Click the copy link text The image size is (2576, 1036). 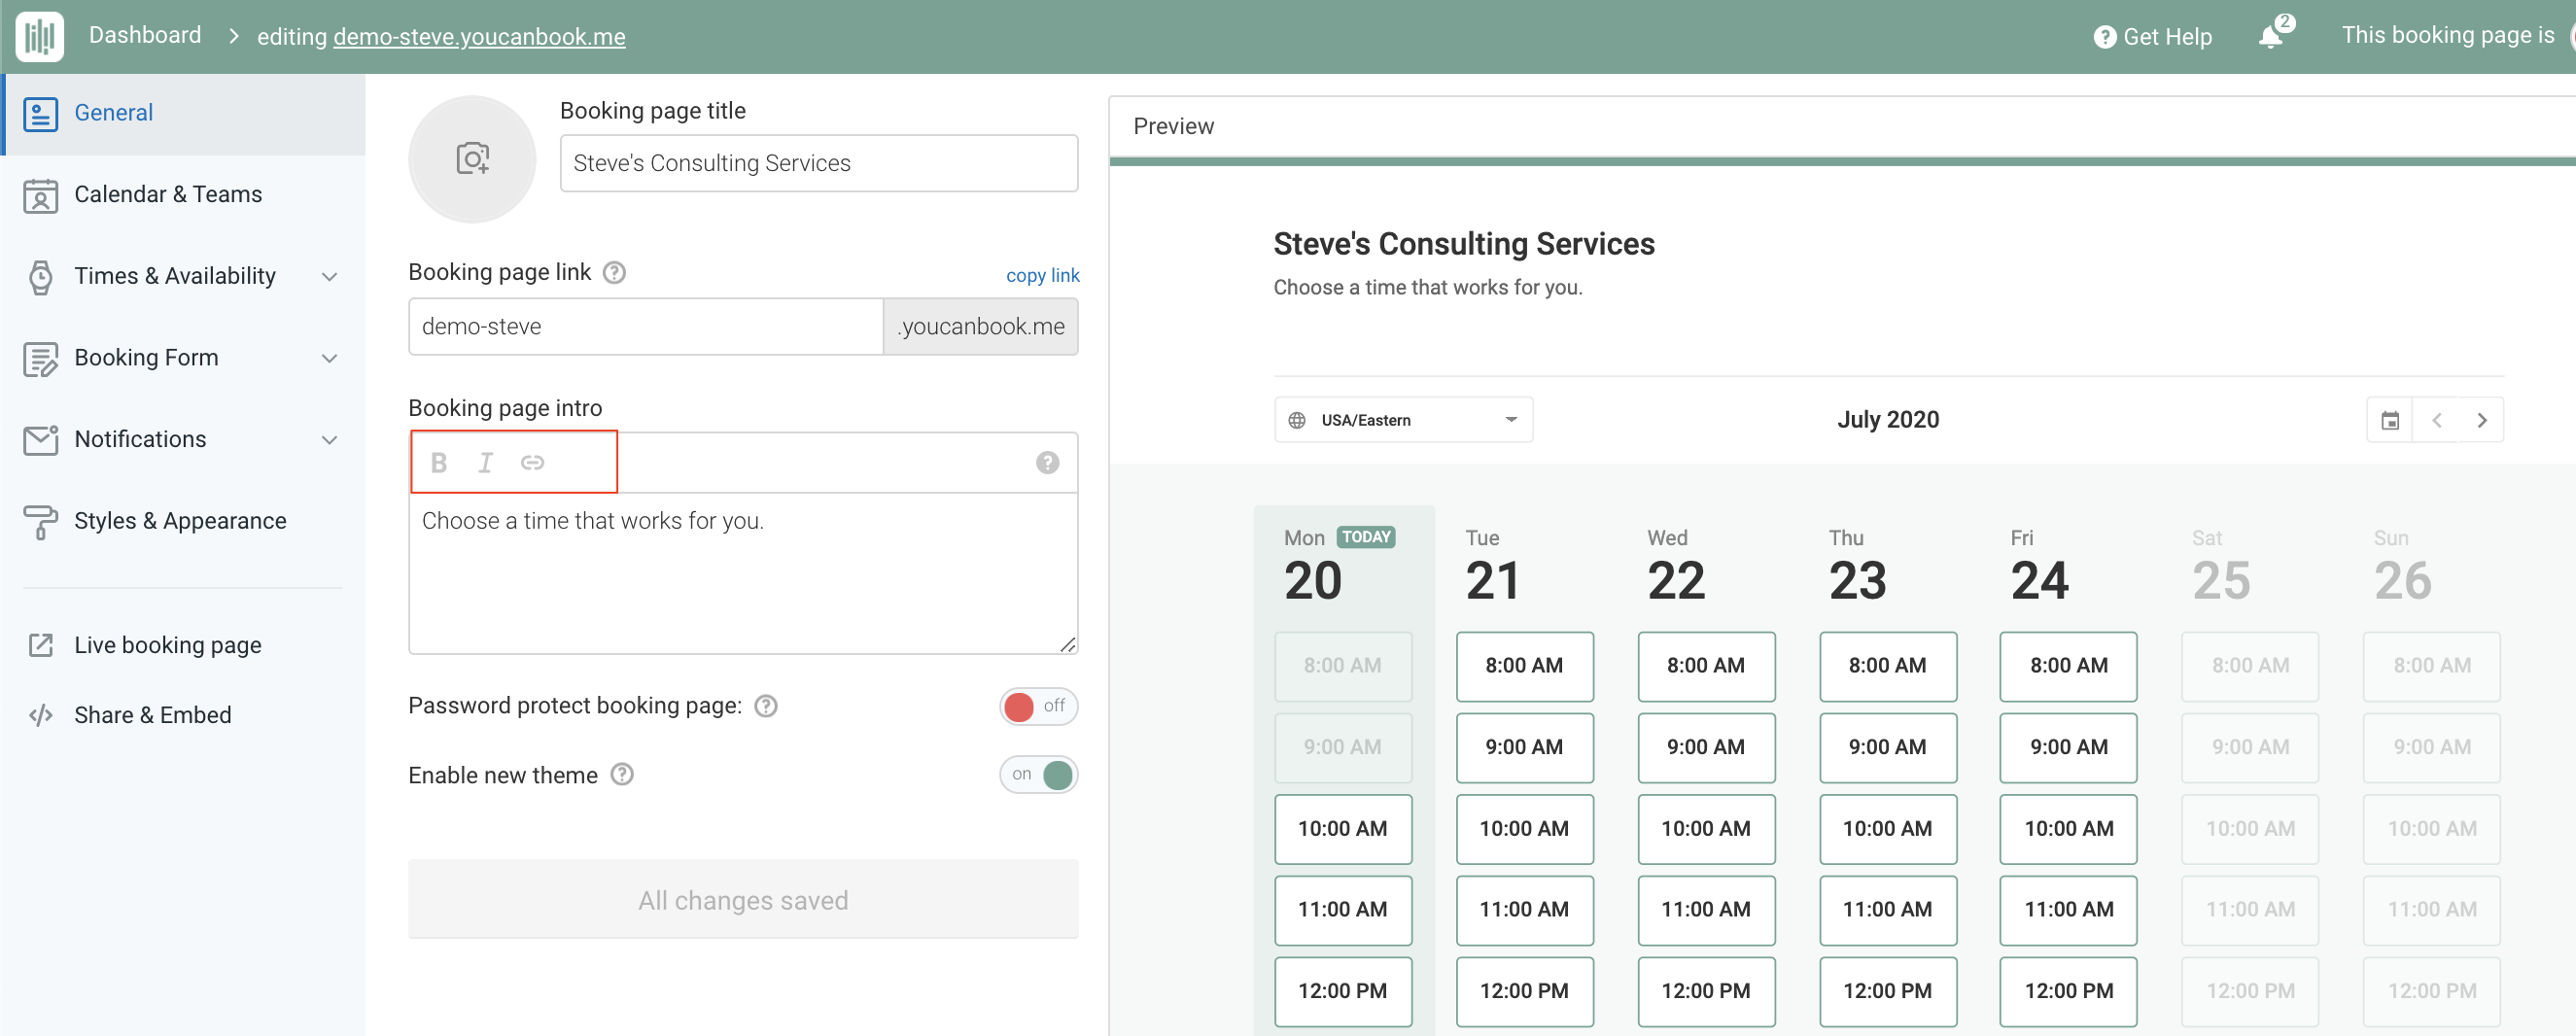click(x=1042, y=275)
